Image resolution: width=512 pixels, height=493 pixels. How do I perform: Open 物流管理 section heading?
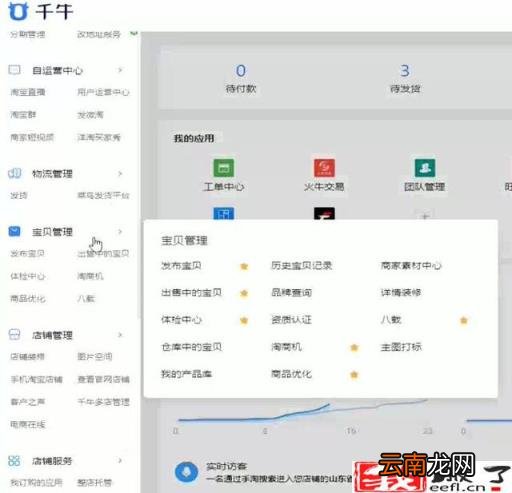[52, 174]
